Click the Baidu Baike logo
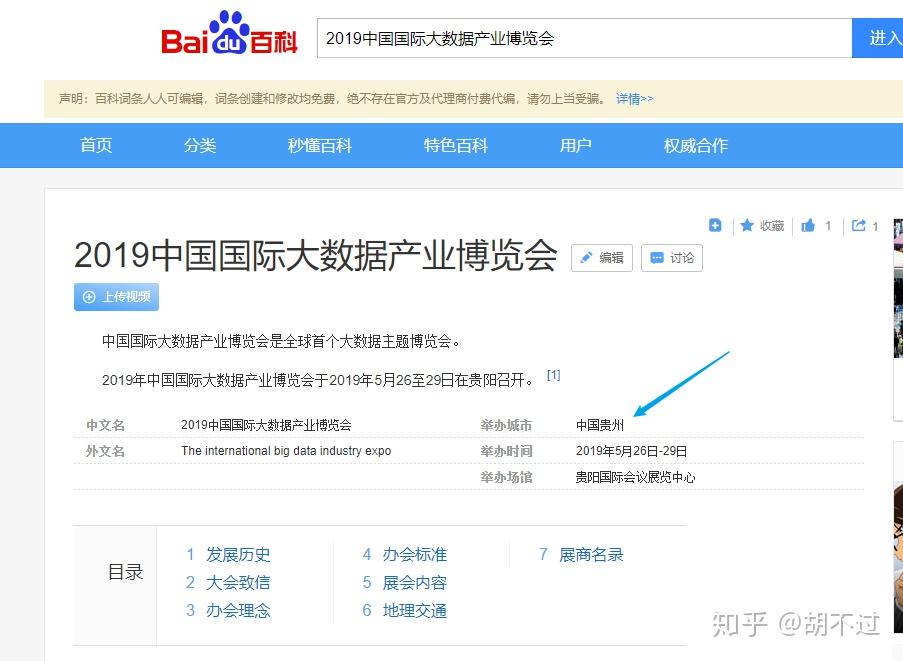The width and height of the screenshot is (903, 661). [229, 33]
